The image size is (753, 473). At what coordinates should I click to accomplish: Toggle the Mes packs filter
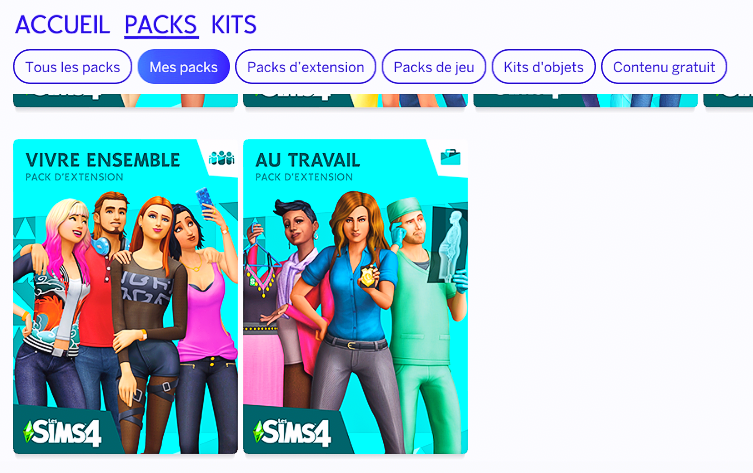click(x=183, y=67)
